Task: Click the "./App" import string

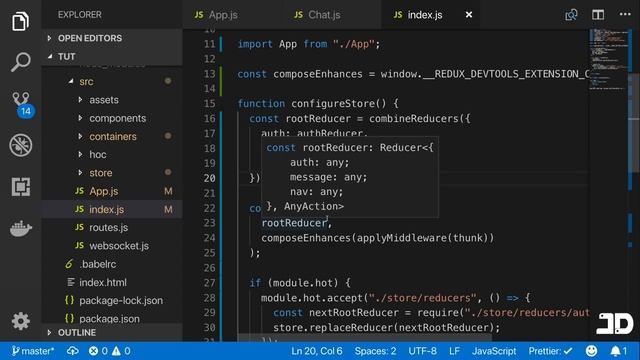Action: (353, 44)
